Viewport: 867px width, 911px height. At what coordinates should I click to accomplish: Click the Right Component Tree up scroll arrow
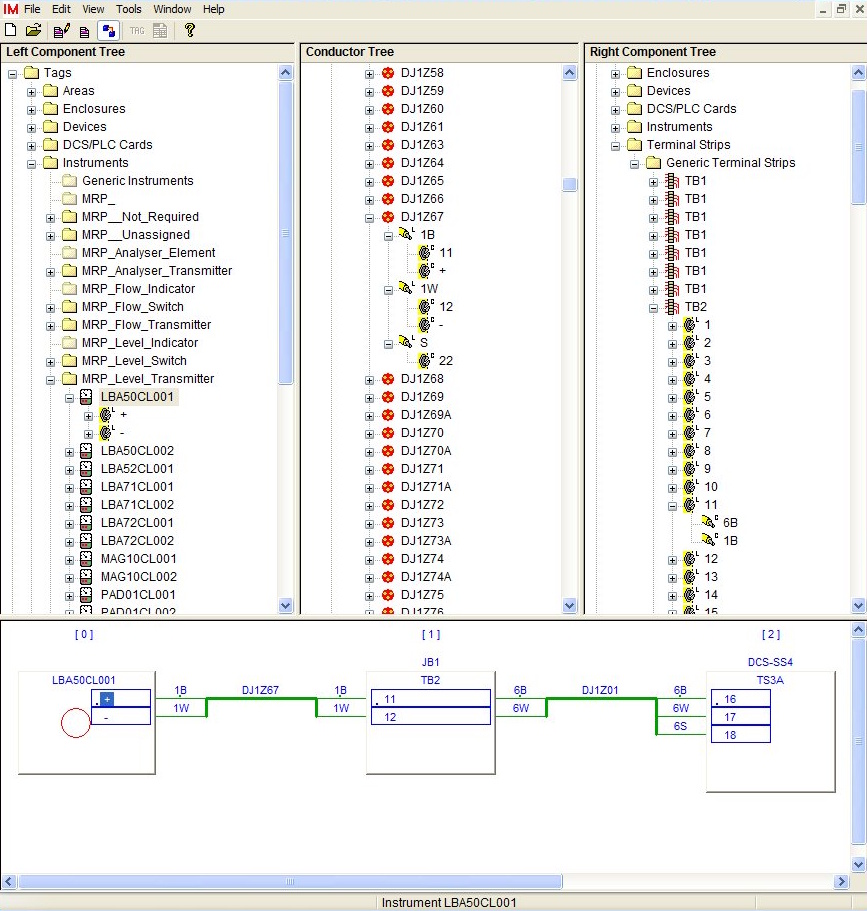coord(858,73)
